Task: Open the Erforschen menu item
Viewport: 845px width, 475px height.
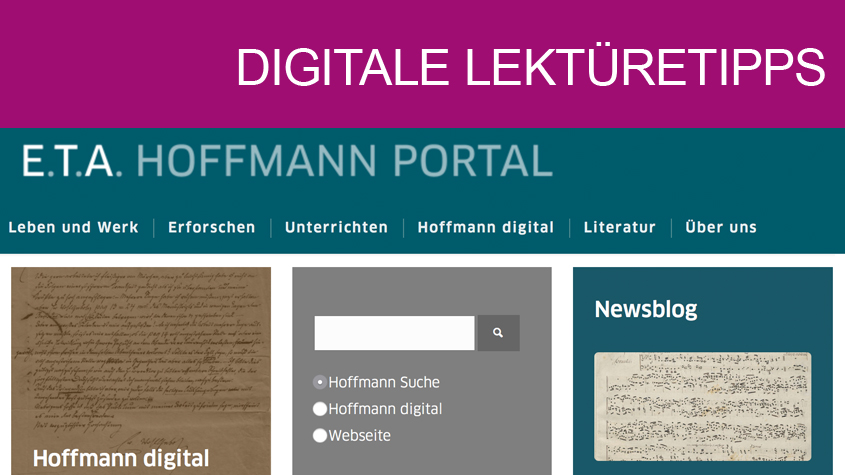Action: coord(212,228)
